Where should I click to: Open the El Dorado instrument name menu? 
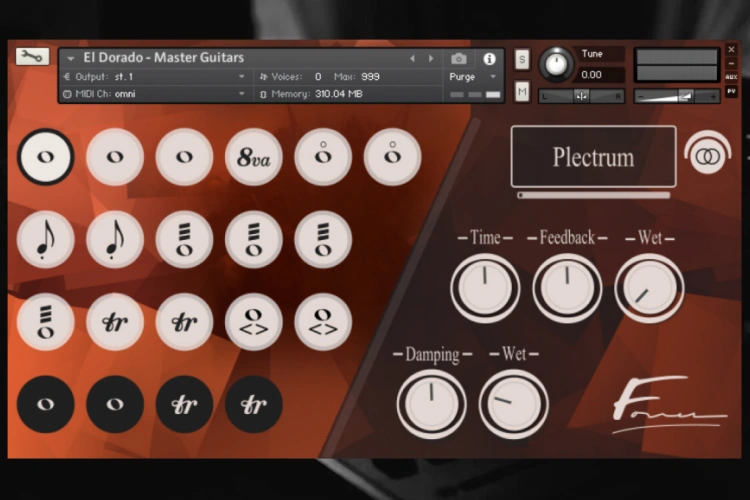pos(160,58)
